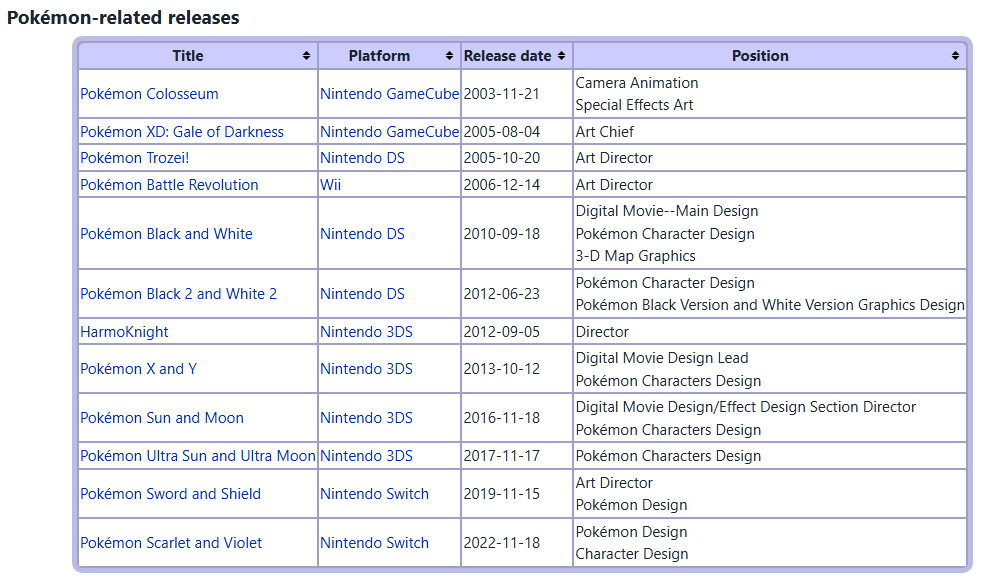Open Nintendo 3DS link in X and Y row
Image resolution: width=993 pixels, height=585 pixels.
coord(367,368)
